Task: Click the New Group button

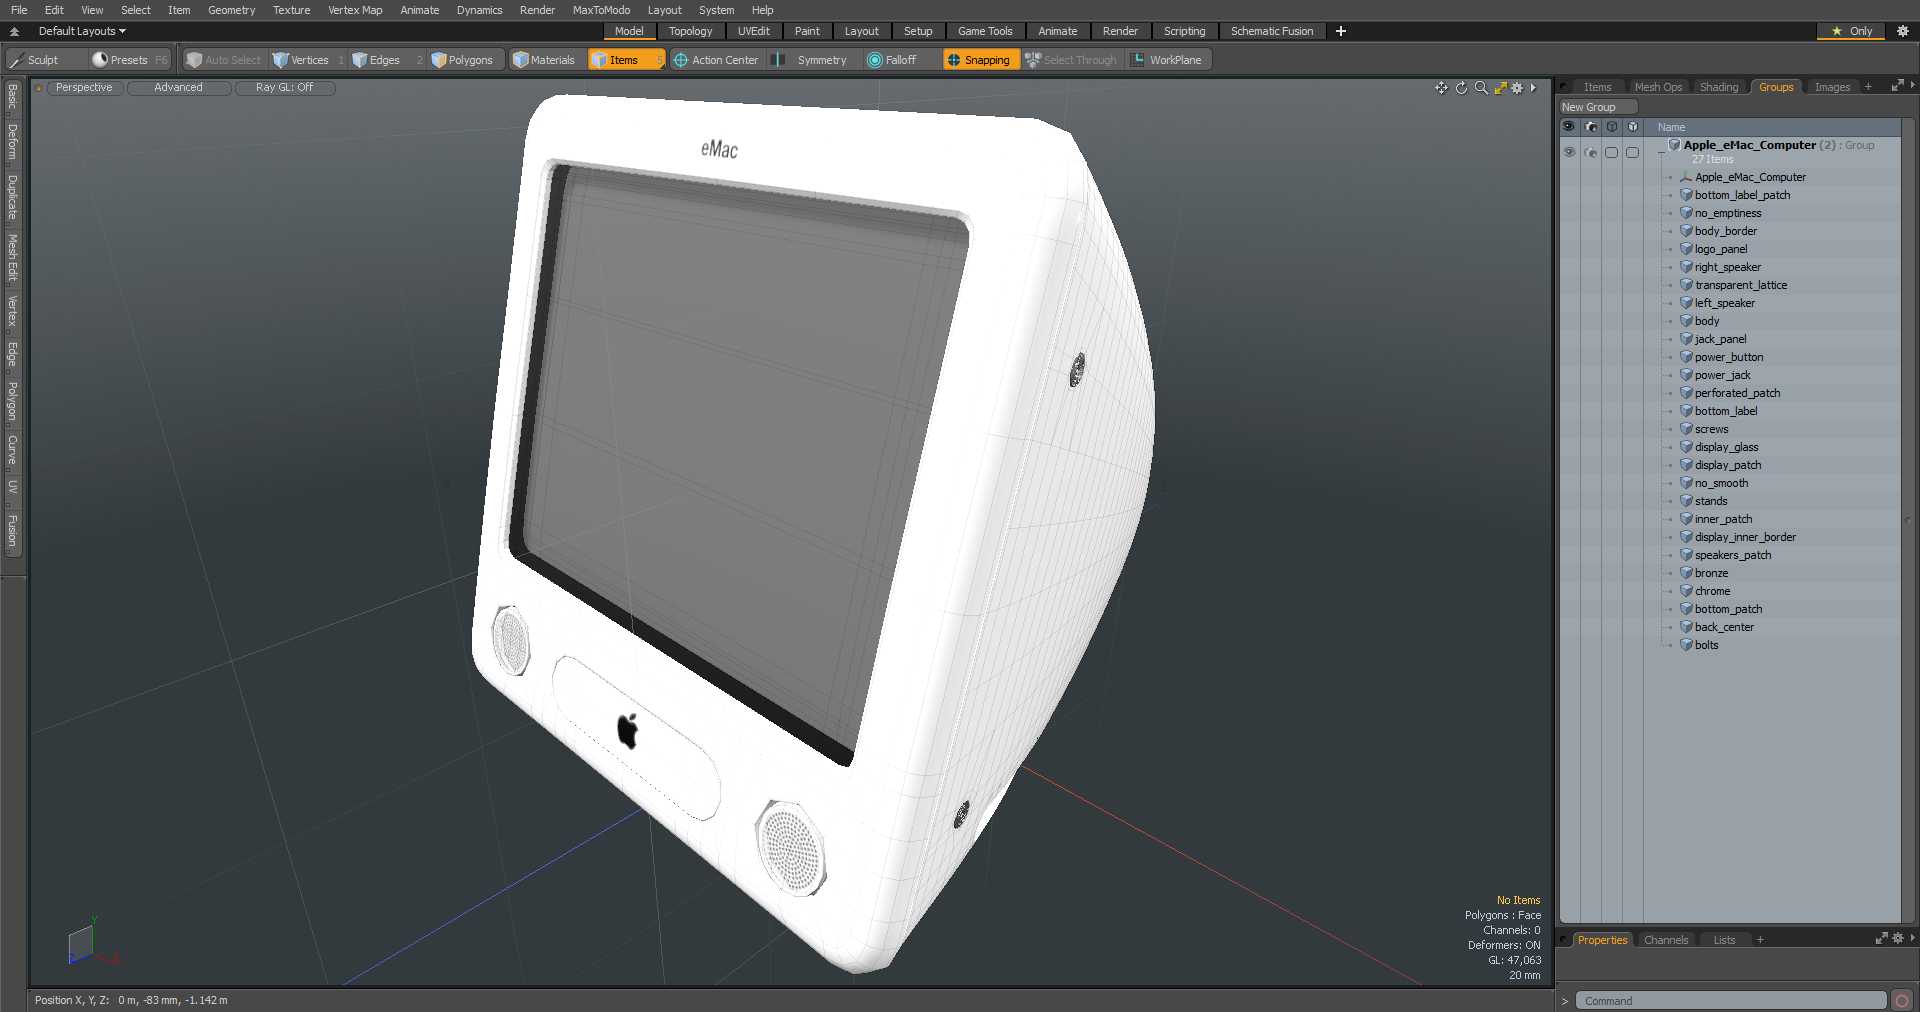Action: point(1598,107)
